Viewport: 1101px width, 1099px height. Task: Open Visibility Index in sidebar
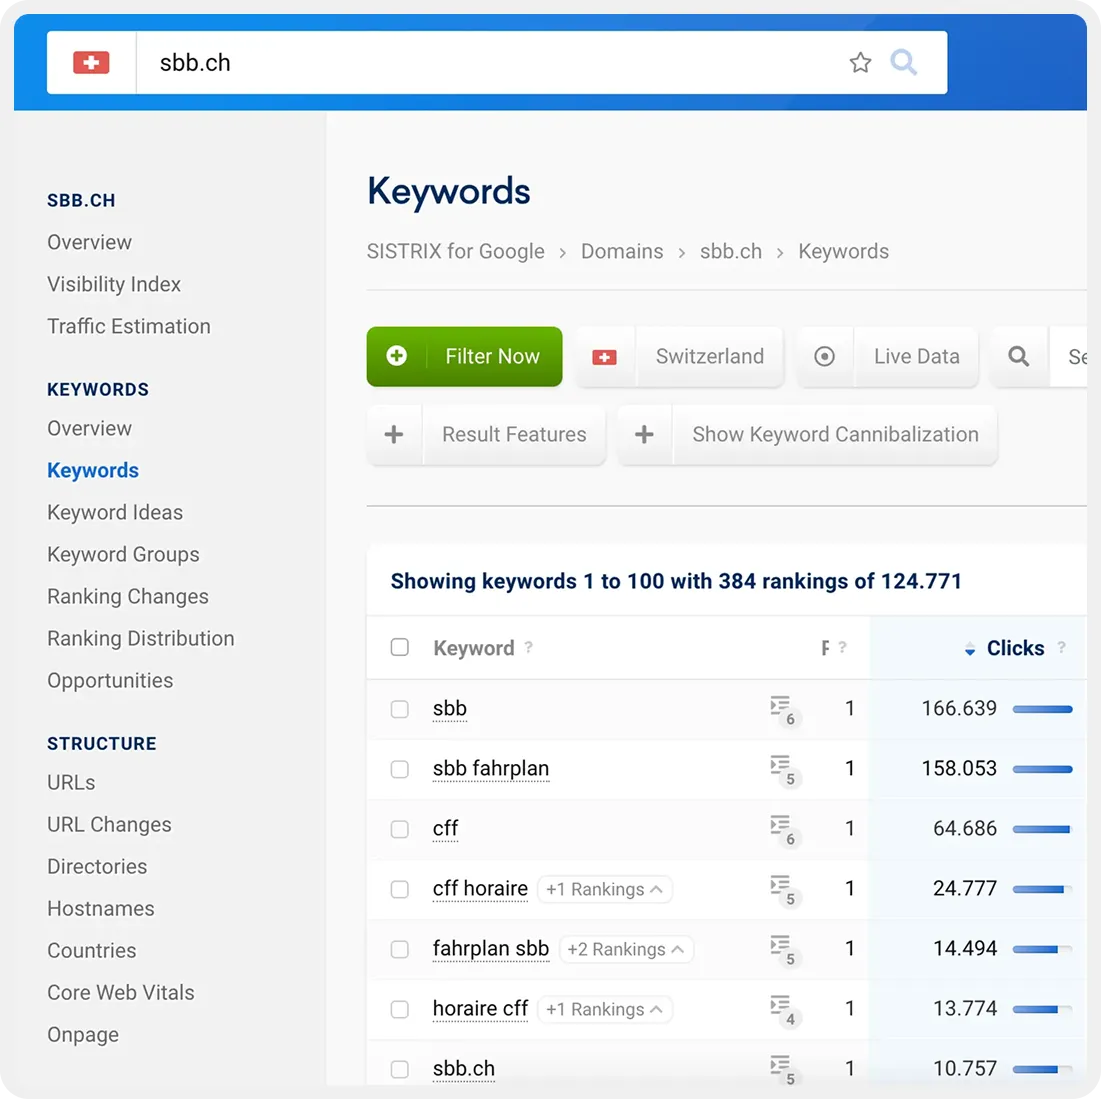(x=114, y=284)
